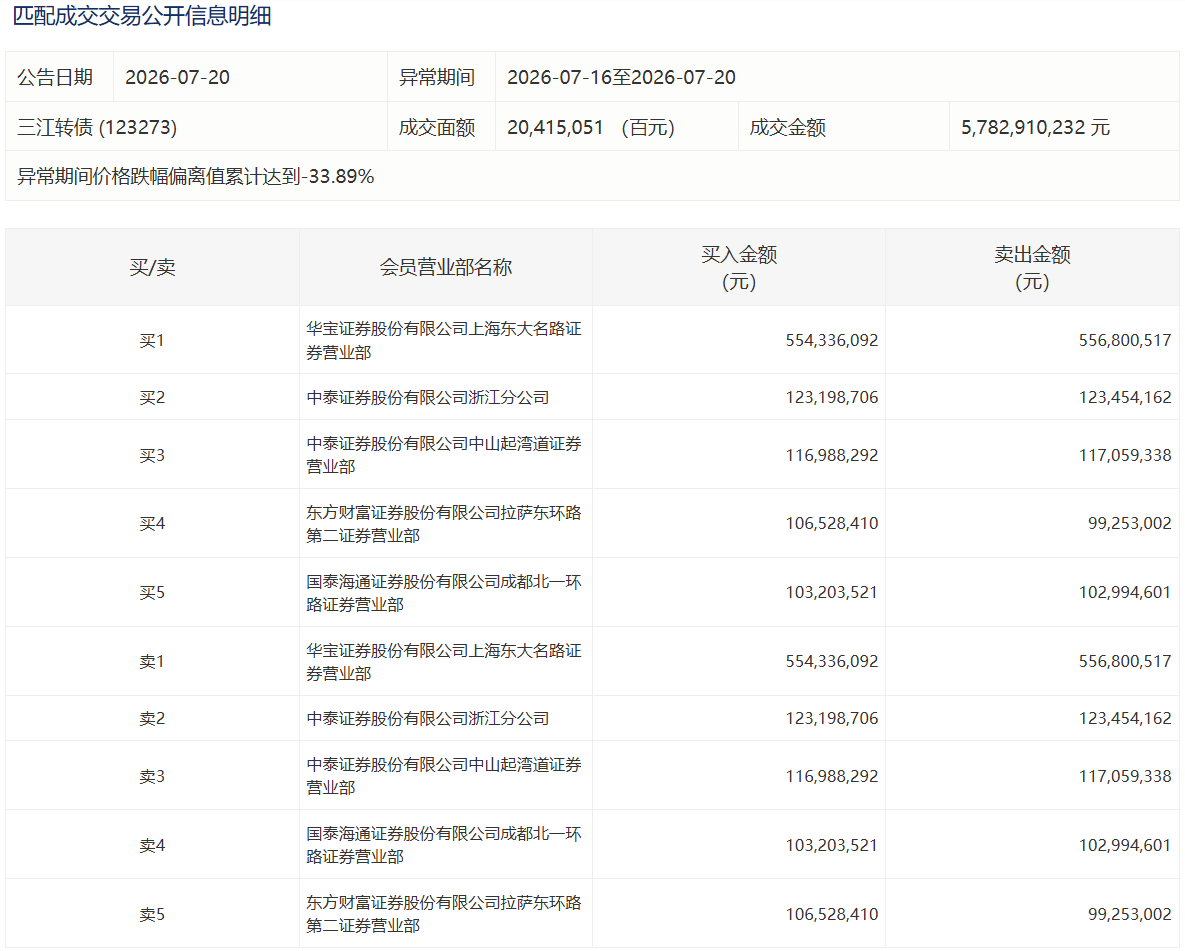Click 国泰海通证券成都 branch in 卖4 row

point(444,845)
